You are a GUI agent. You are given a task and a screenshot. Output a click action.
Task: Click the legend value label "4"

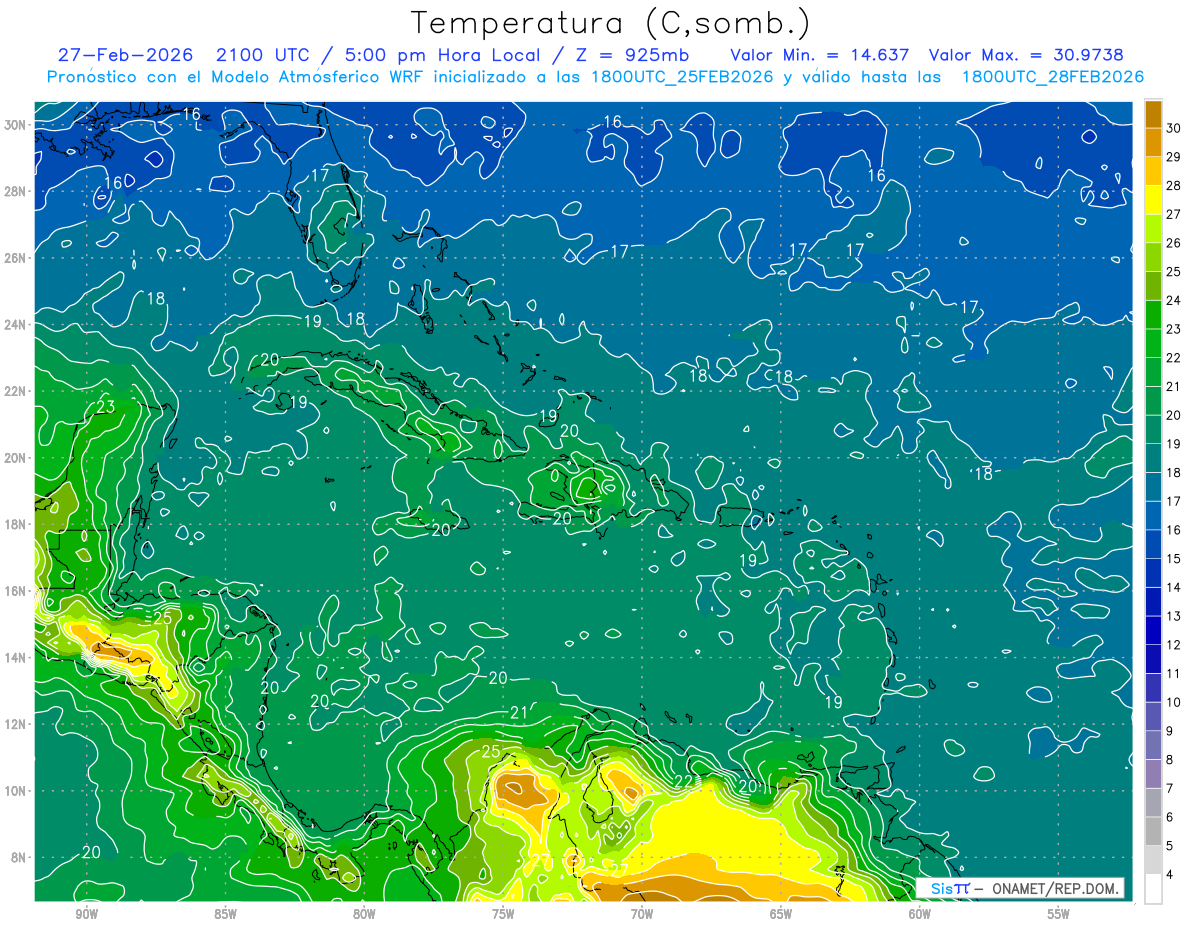click(1171, 875)
